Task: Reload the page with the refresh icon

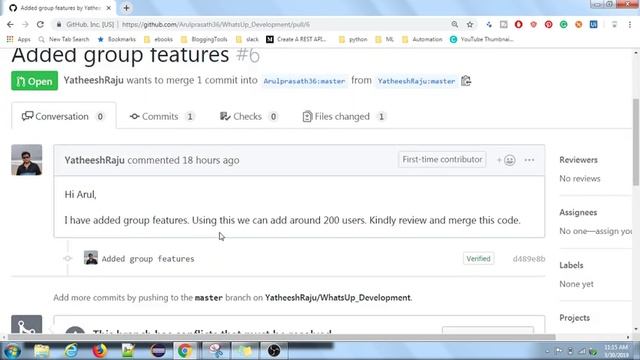Action: tap(40, 24)
